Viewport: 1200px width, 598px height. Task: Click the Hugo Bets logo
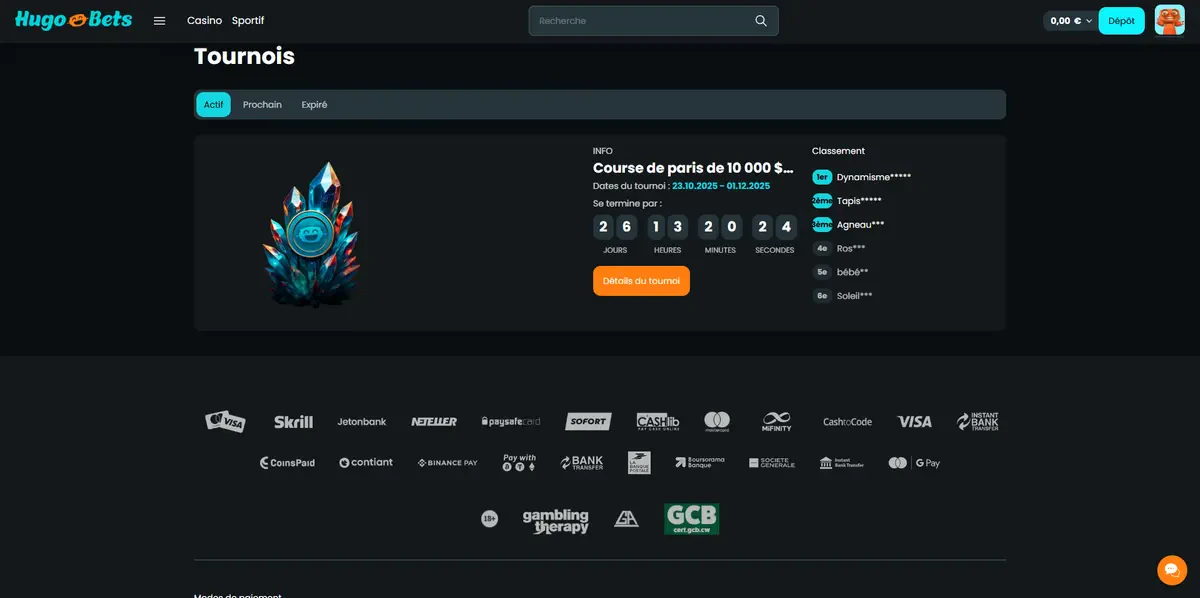[x=73, y=20]
